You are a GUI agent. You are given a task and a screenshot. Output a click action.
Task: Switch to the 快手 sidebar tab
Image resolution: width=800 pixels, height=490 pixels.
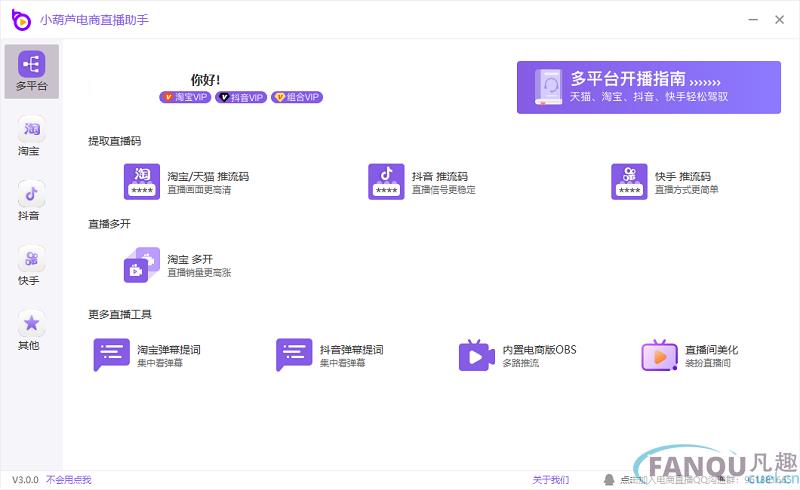coord(32,266)
